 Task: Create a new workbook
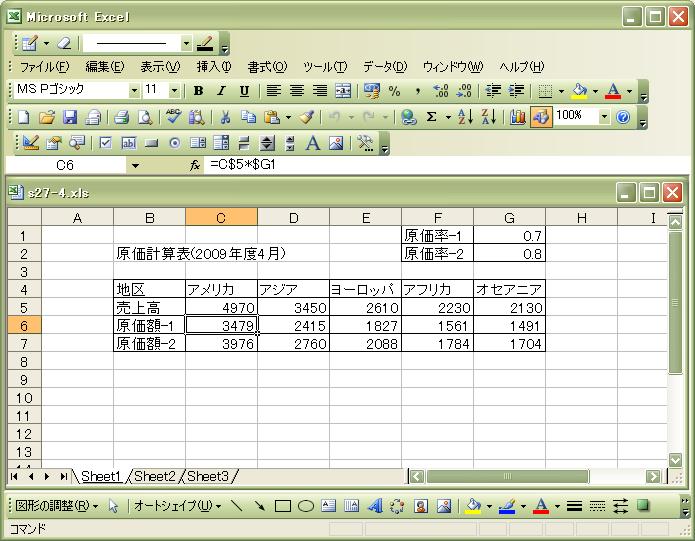(24, 117)
